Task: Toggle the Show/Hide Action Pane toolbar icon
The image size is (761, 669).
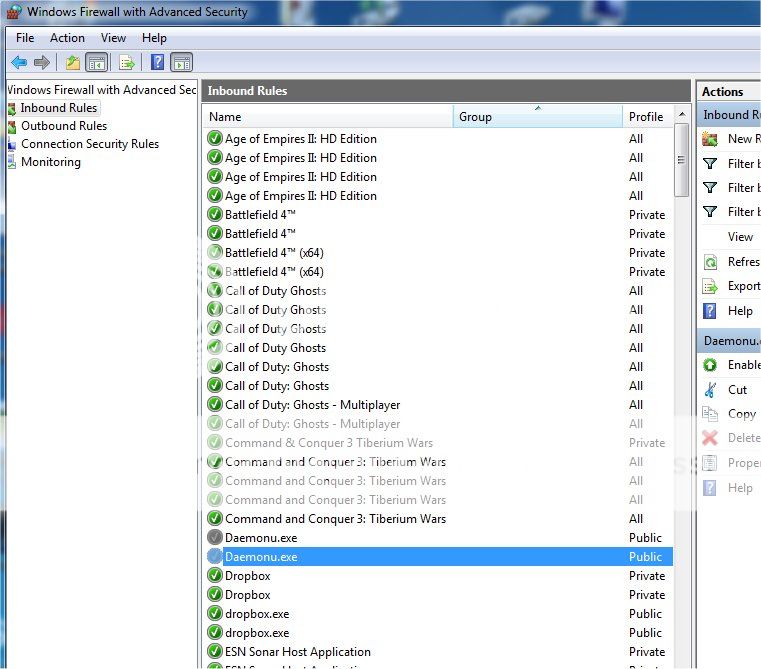Action: click(x=182, y=62)
